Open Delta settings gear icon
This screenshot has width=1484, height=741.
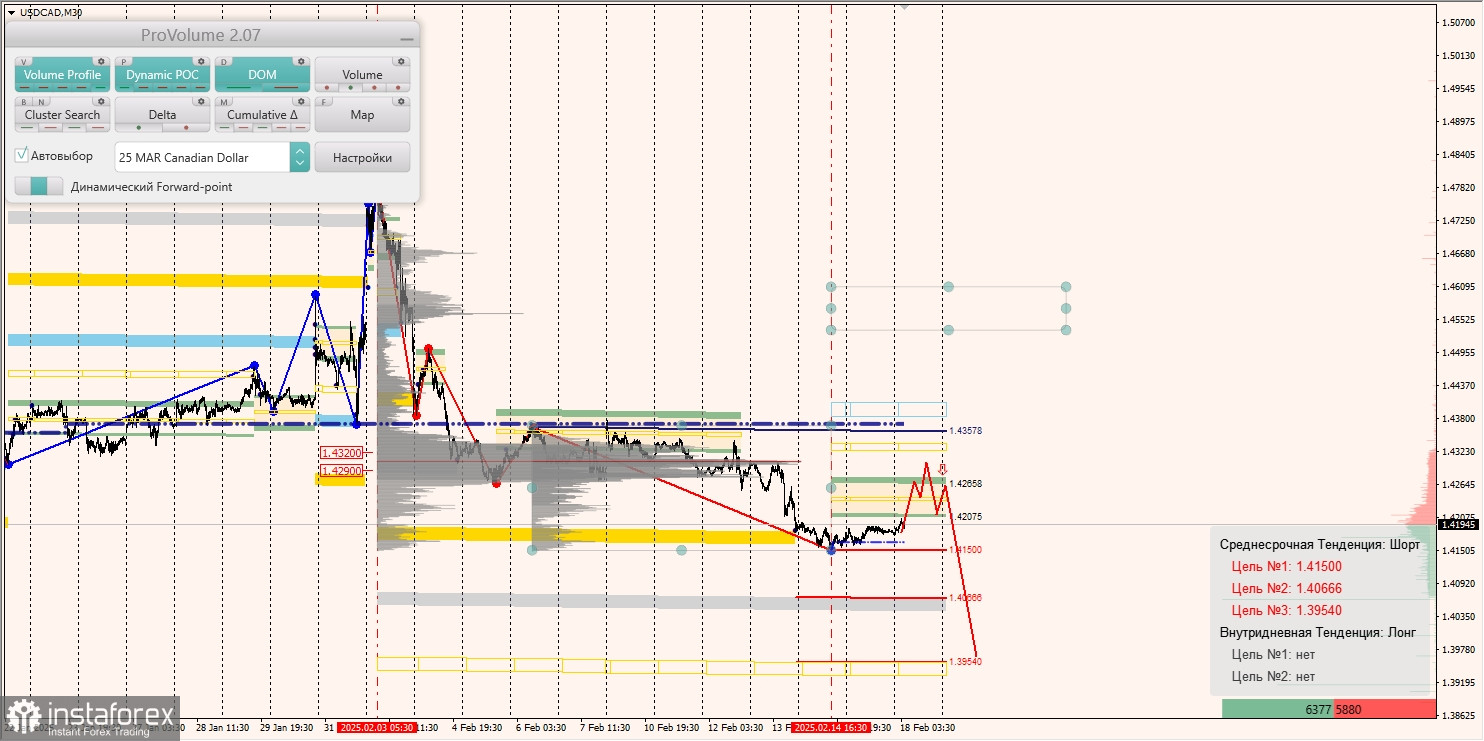coord(201,101)
